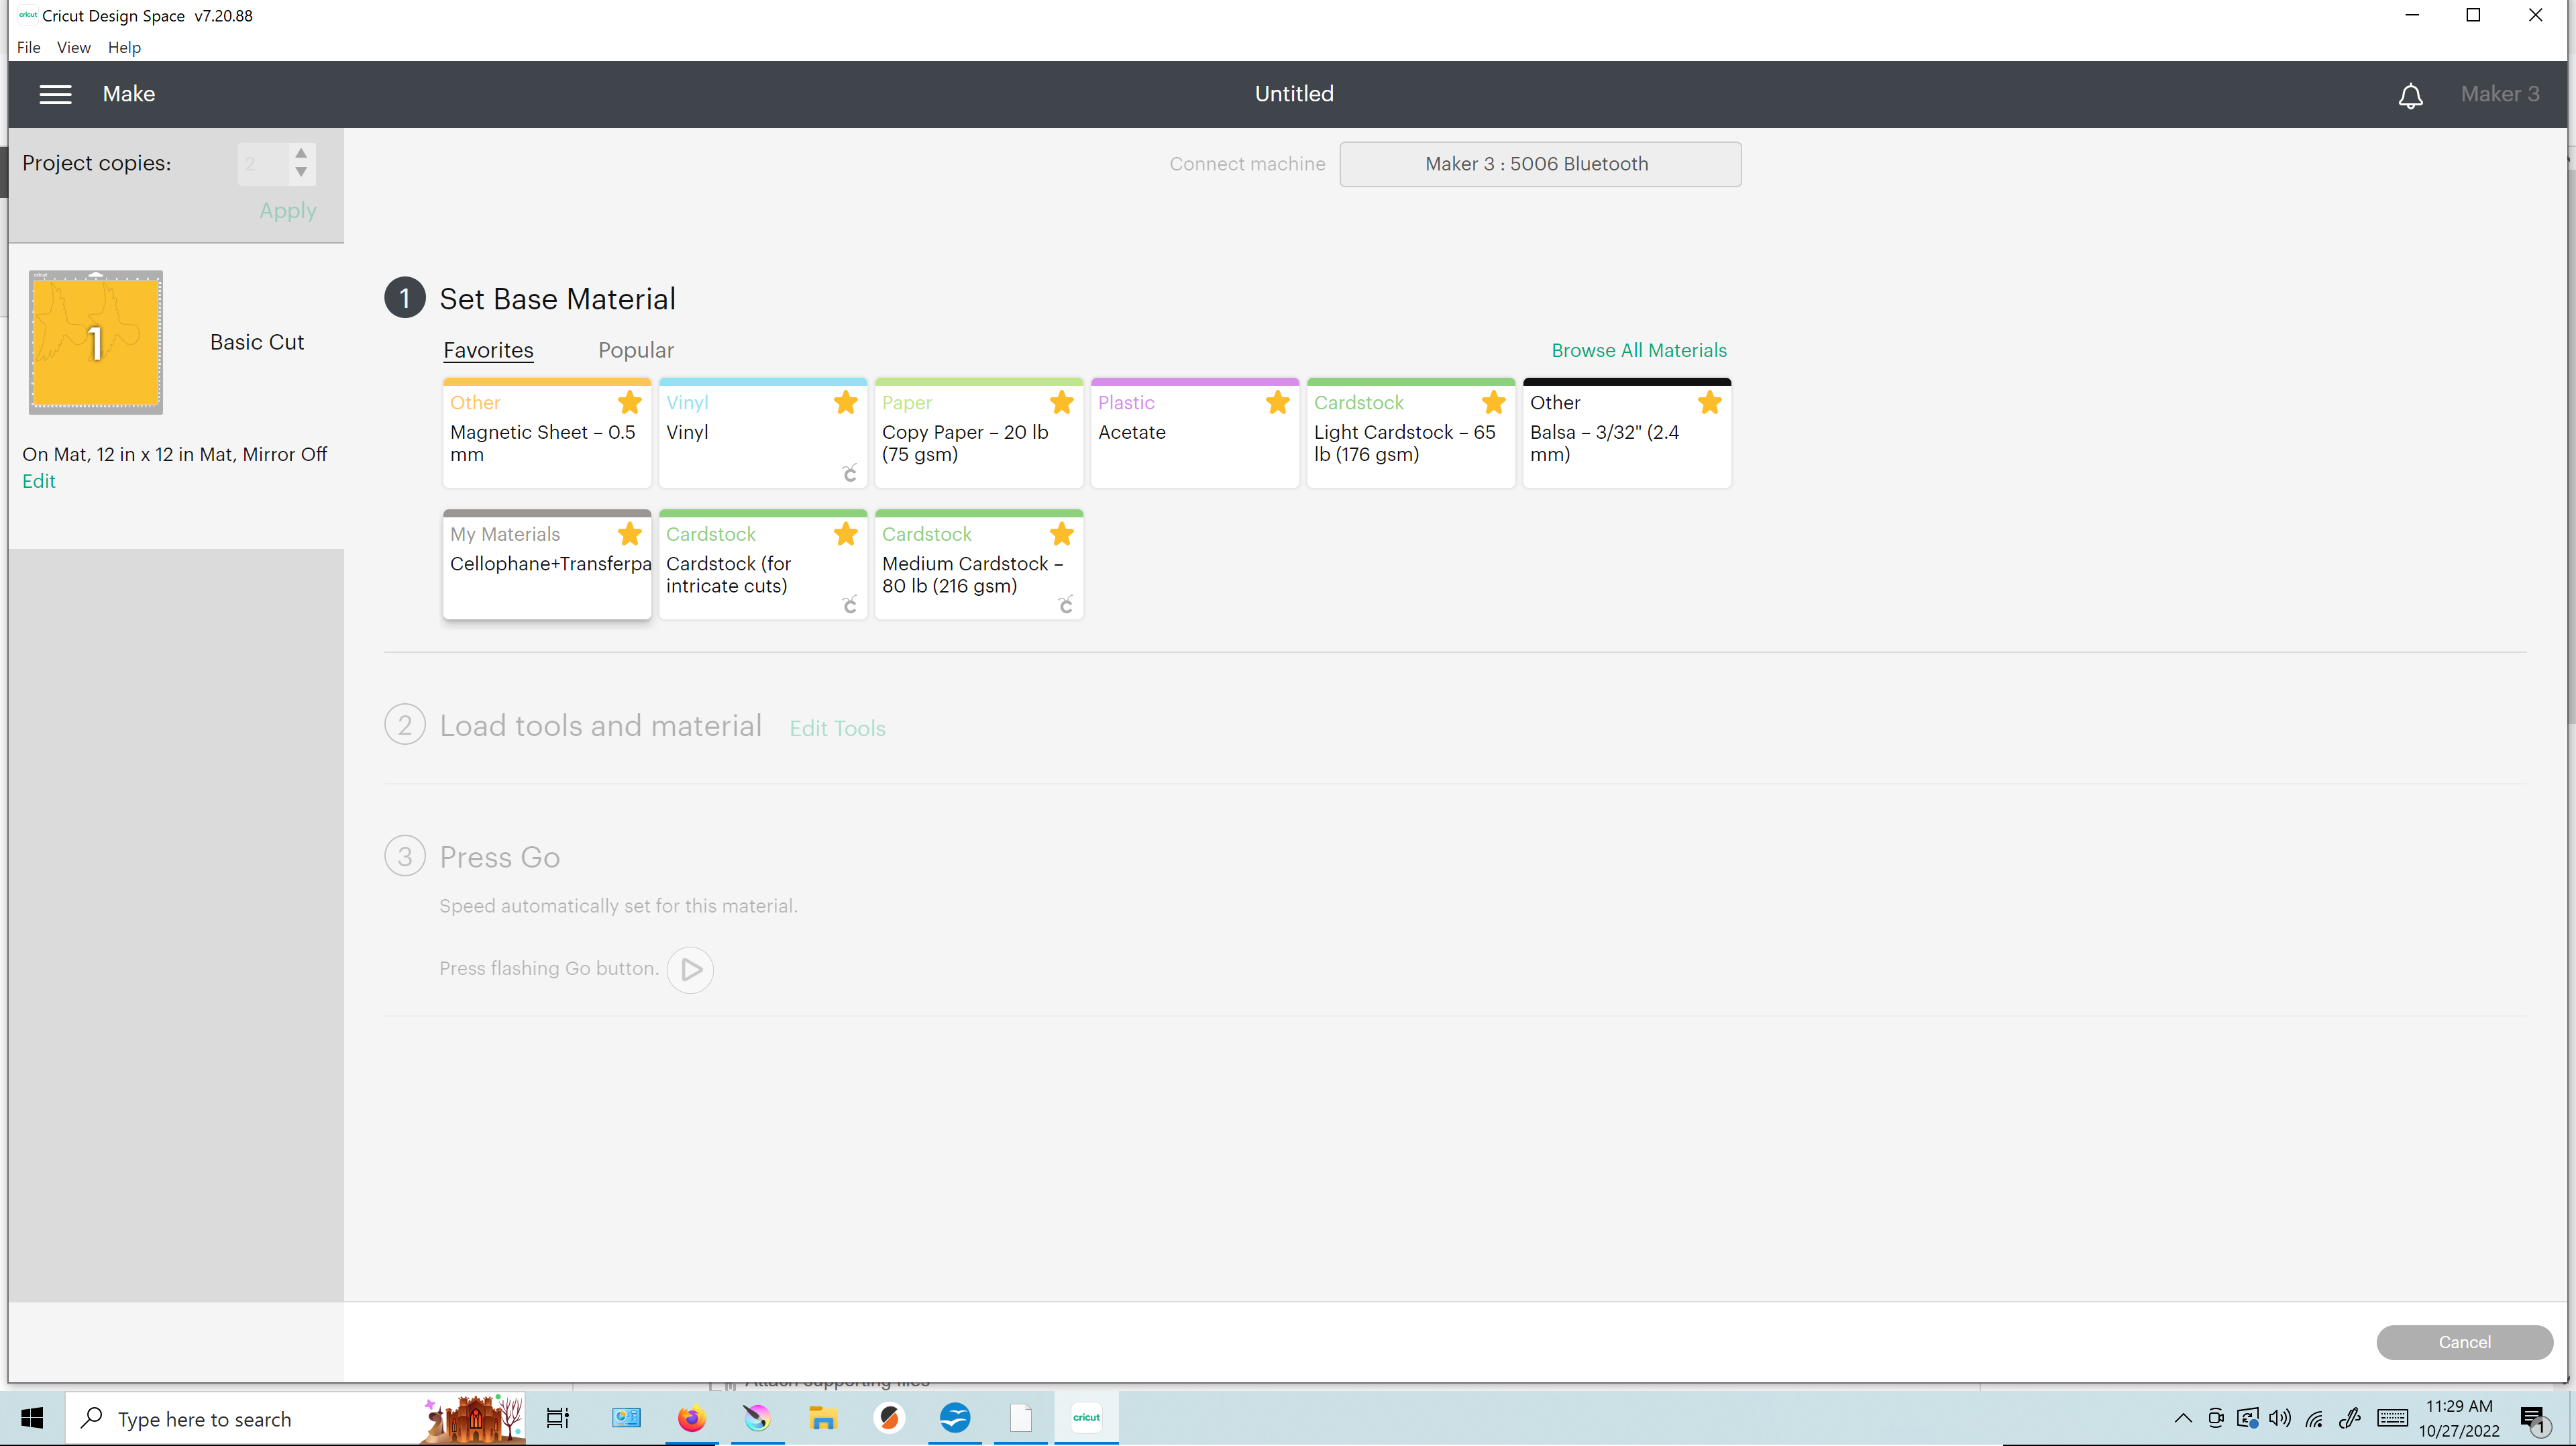Open File Explorer in taskbar
The image size is (2576, 1446).
pos(822,1418)
